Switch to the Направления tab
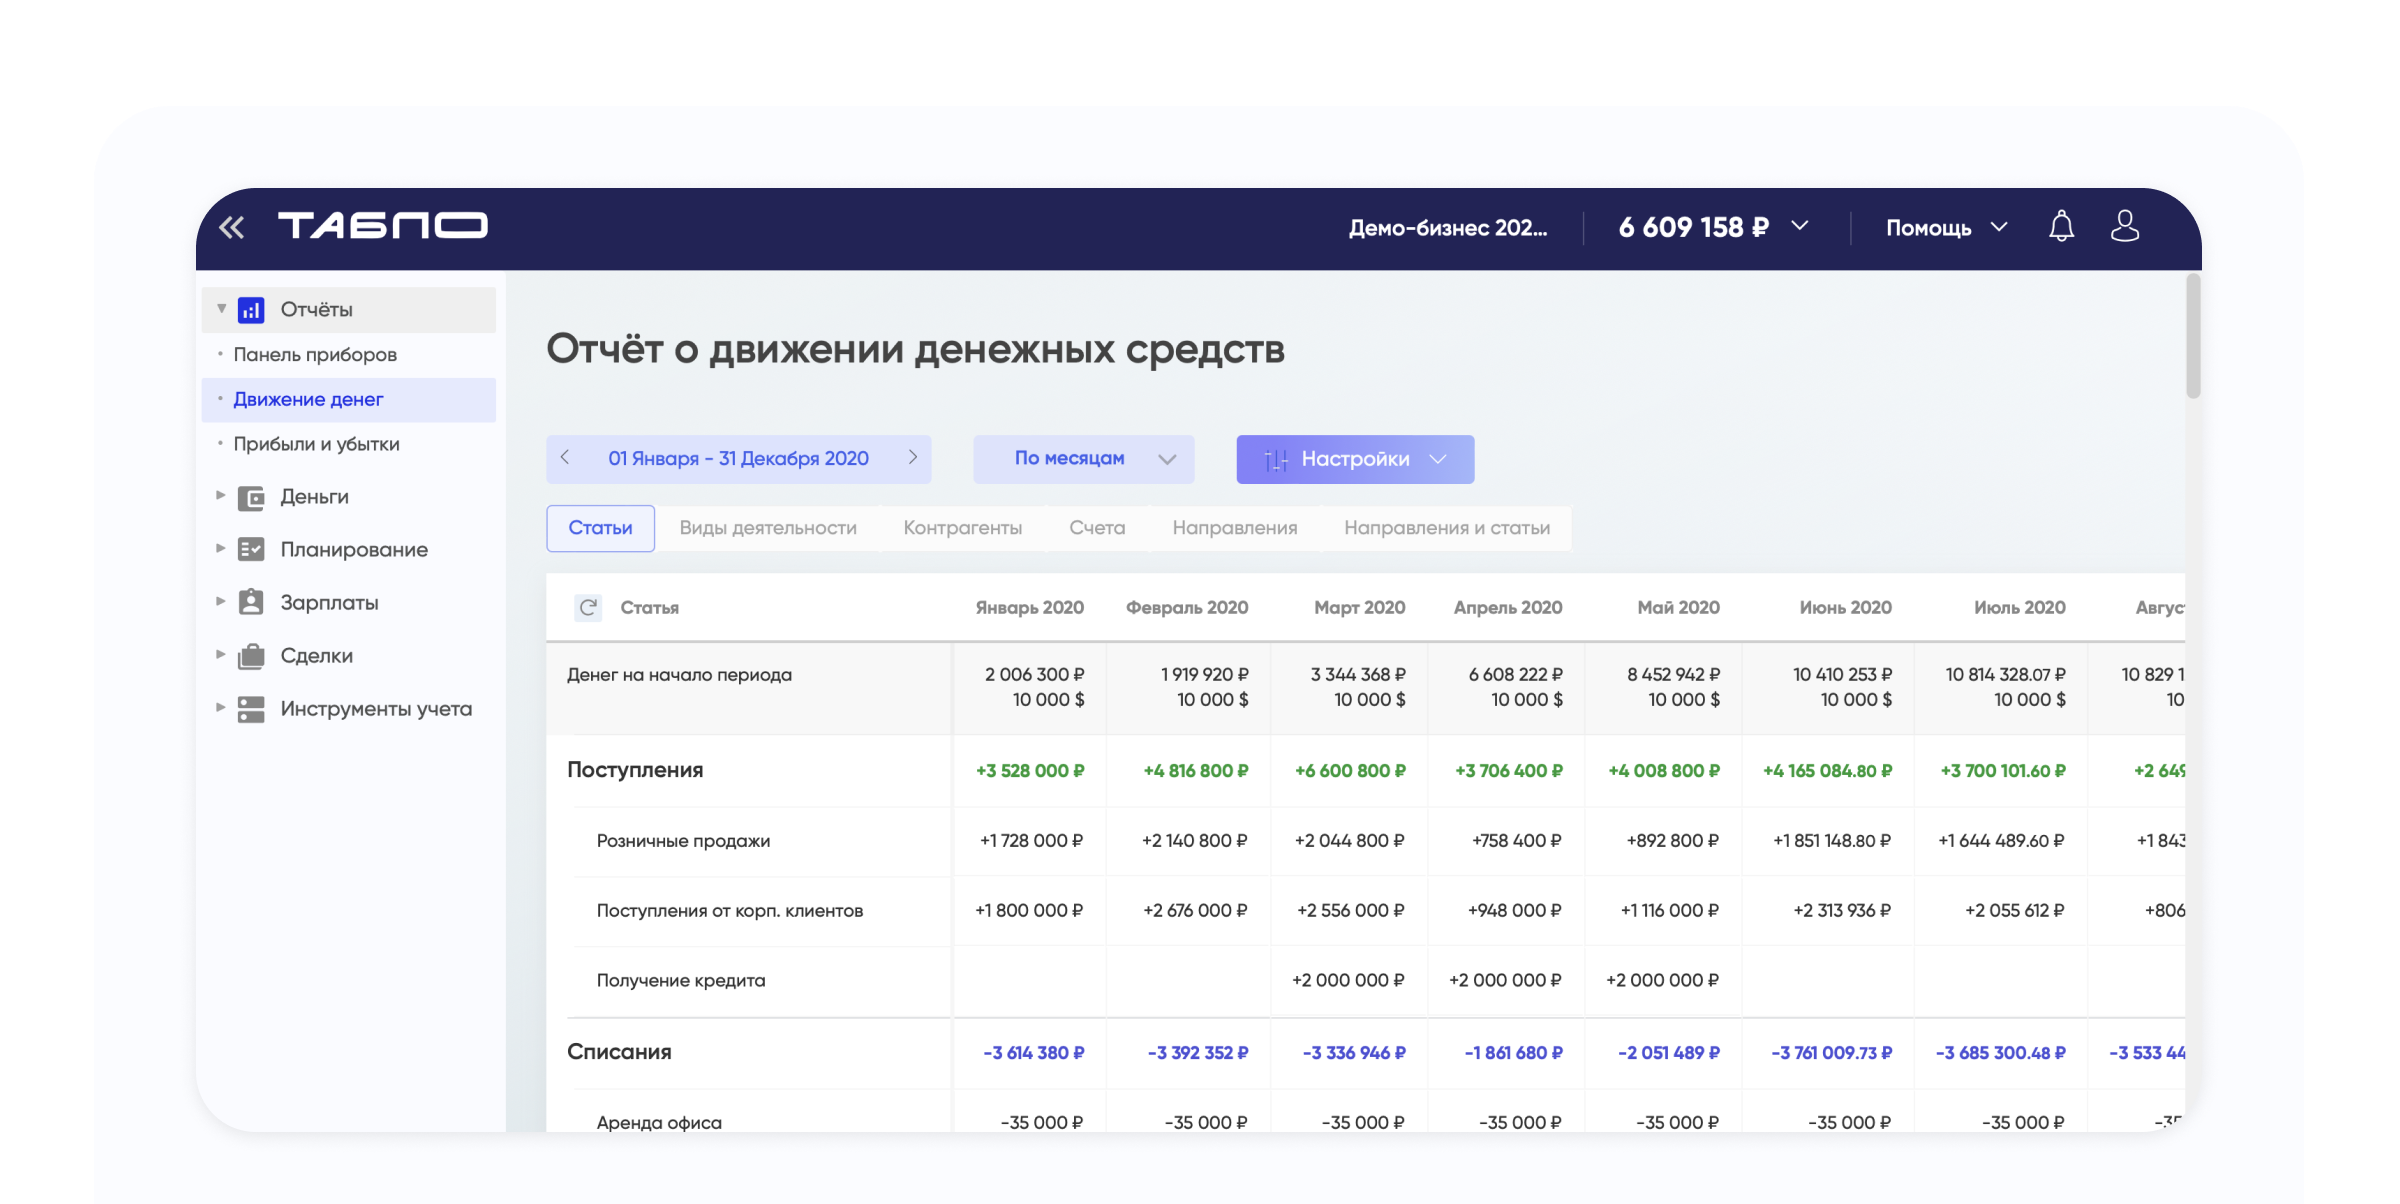 point(1235,528)
